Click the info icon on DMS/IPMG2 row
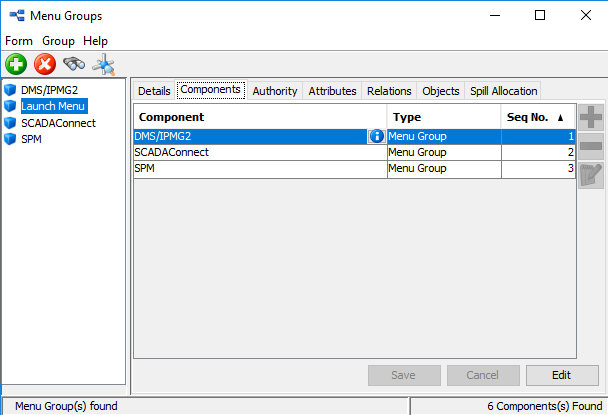Viewport: 608px width, 415px height. pyautogui.click(x=376, y=136)
